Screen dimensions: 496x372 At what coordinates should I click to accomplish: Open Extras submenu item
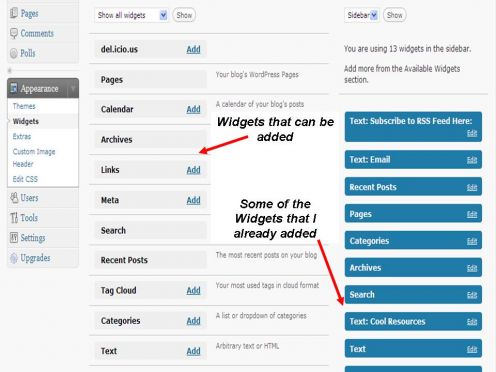pos(22,136)
